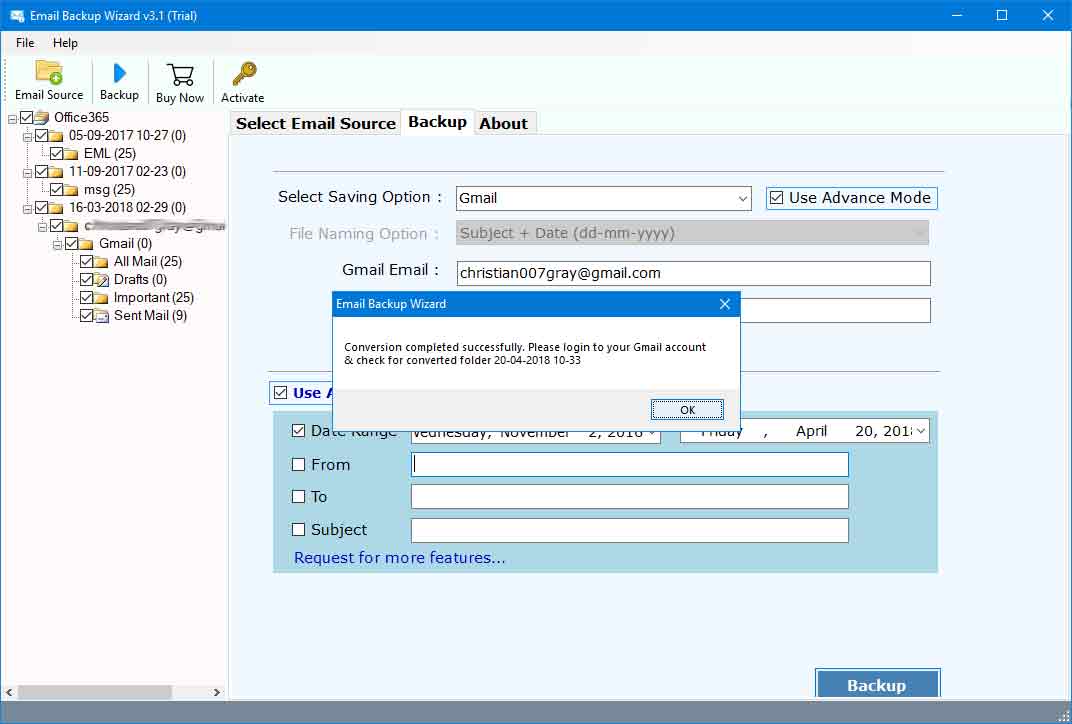
Task: Uncheck the Sent Mail (9) checkbox
Action: tap(86, 315)
